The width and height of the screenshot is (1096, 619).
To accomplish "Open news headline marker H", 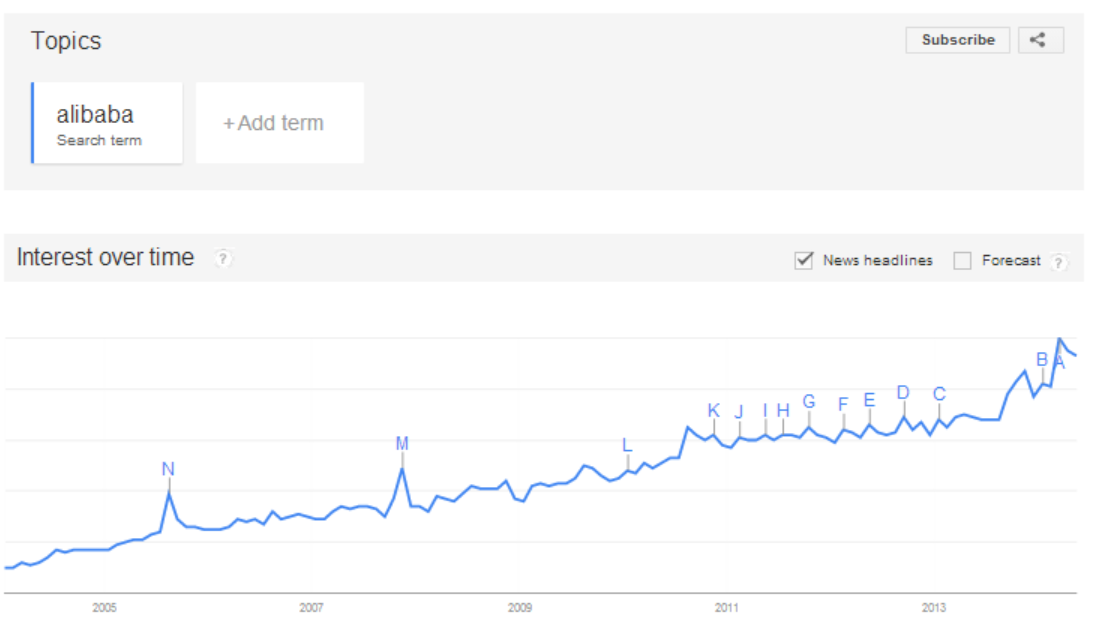I will click(784, 410).
